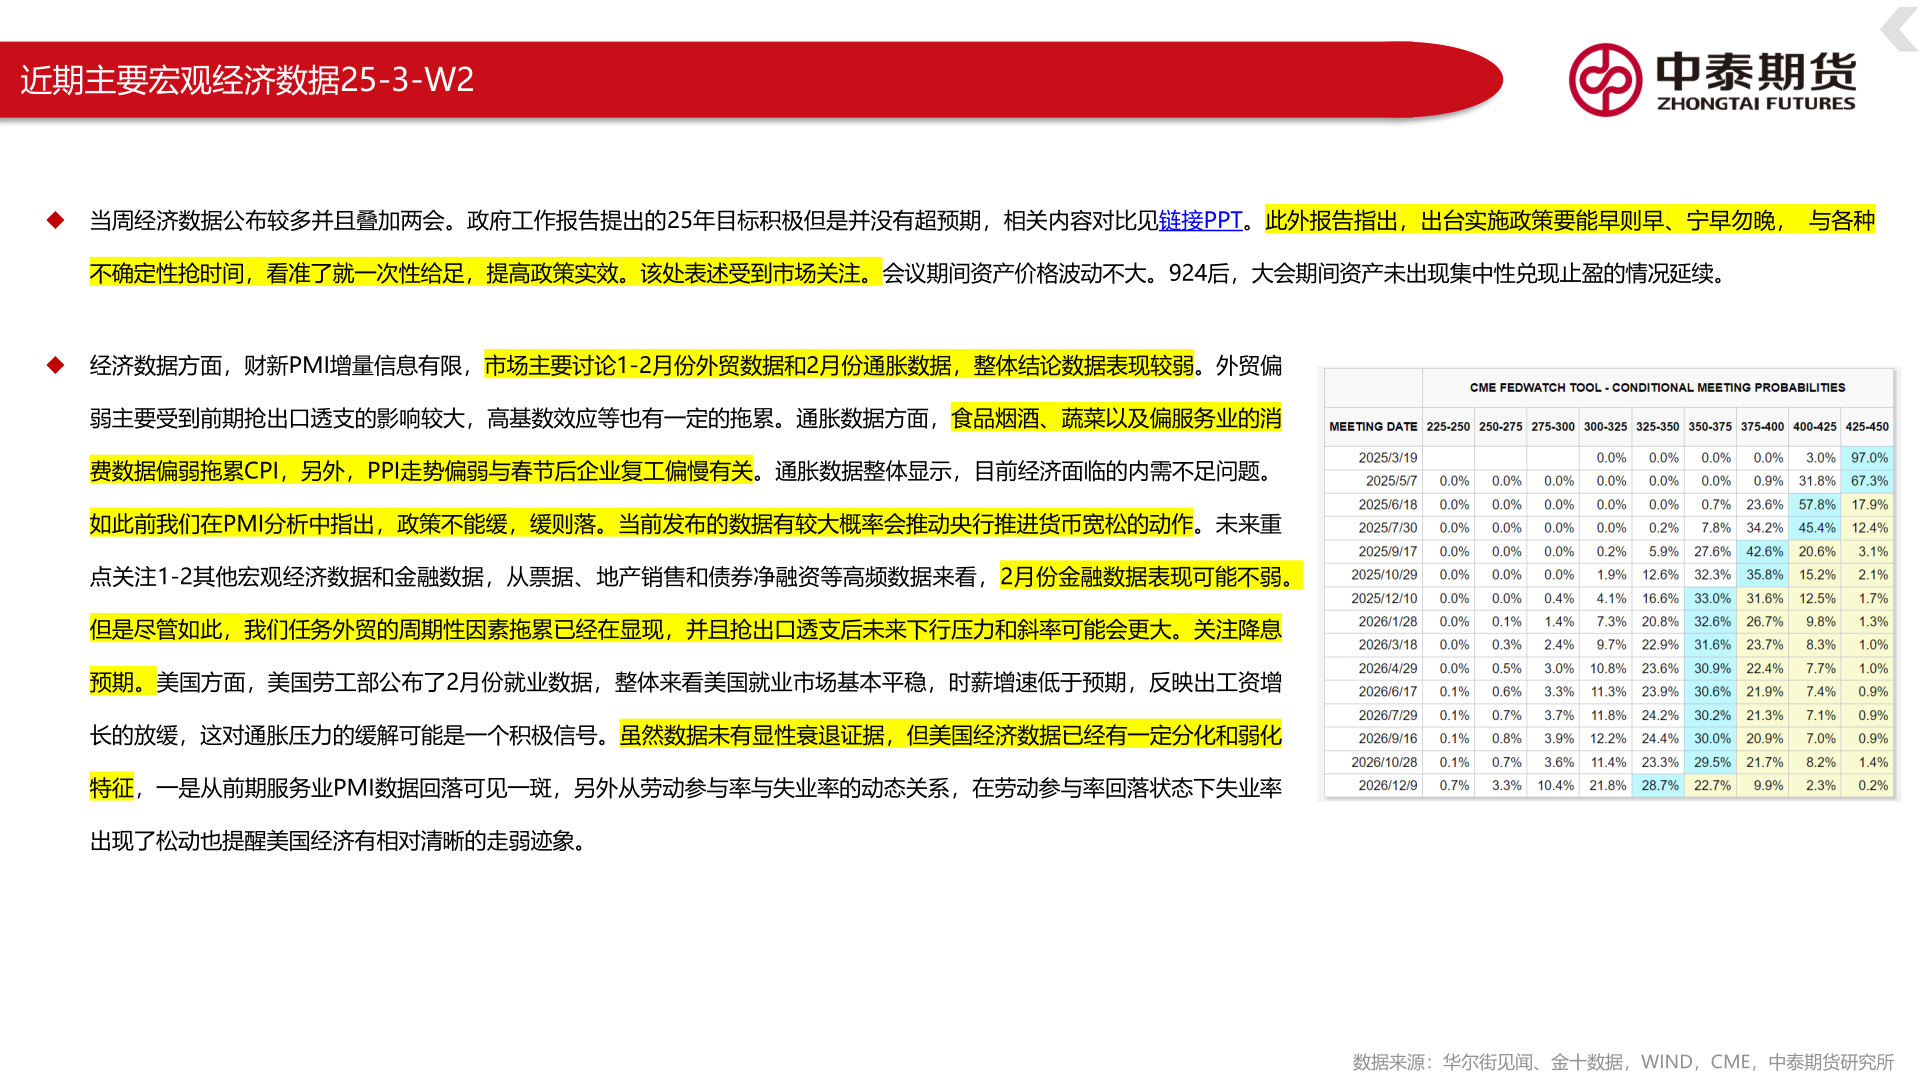This screenshot has height=1080, width=1920.
Task: Click the first red diamond bullet
Action: [56, 220]
